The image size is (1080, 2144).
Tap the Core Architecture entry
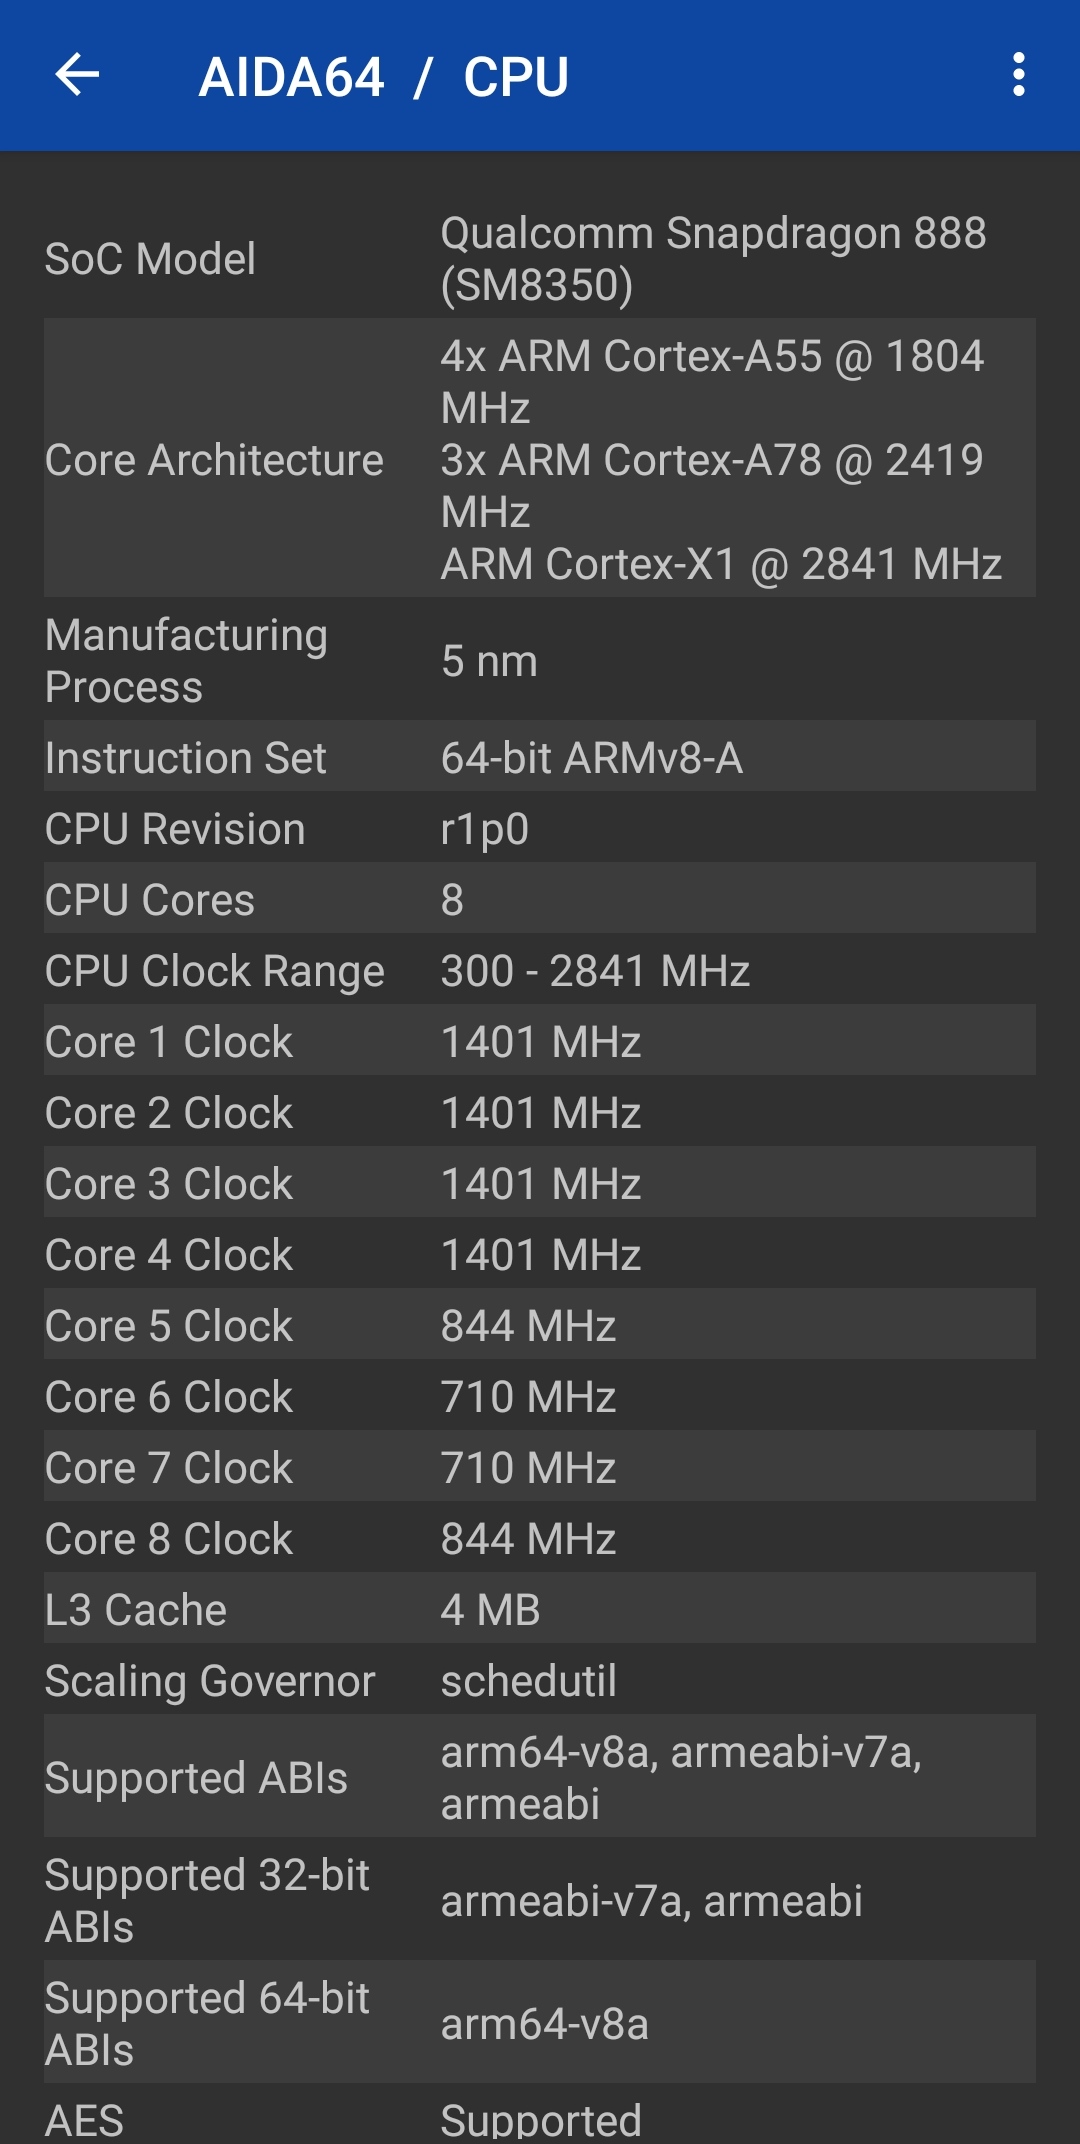click(x=540, y=459)
